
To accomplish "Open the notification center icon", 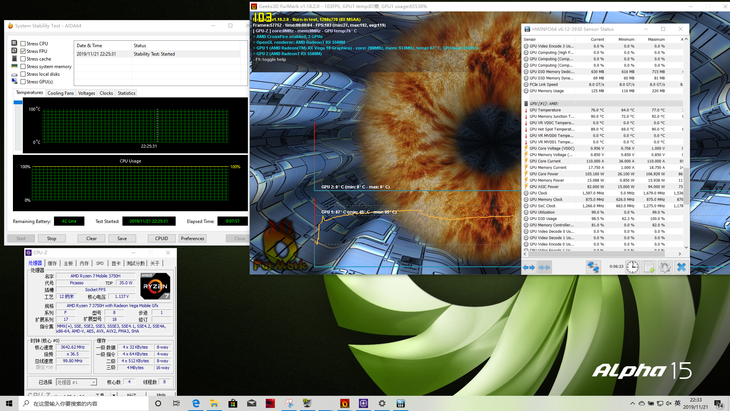I will tap(720, 404).
